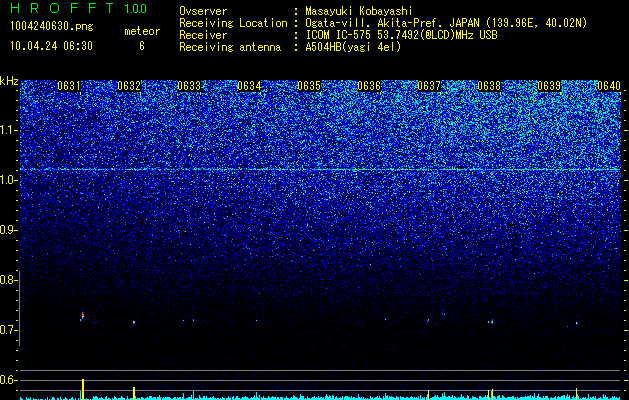Viewport: 629px width, 400px height.
Task: Click the 'Ovserver' label
Action: click(x=203, y=11)
